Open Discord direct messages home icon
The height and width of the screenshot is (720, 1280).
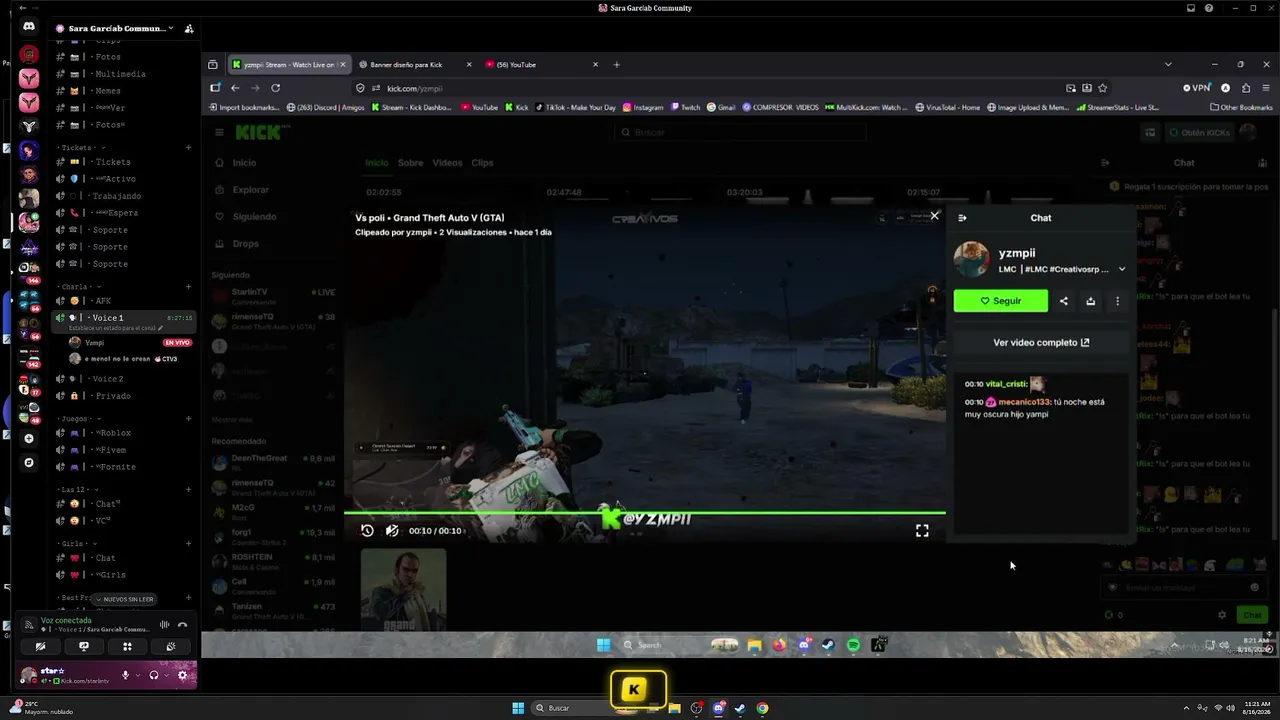(x=29, y=28)
